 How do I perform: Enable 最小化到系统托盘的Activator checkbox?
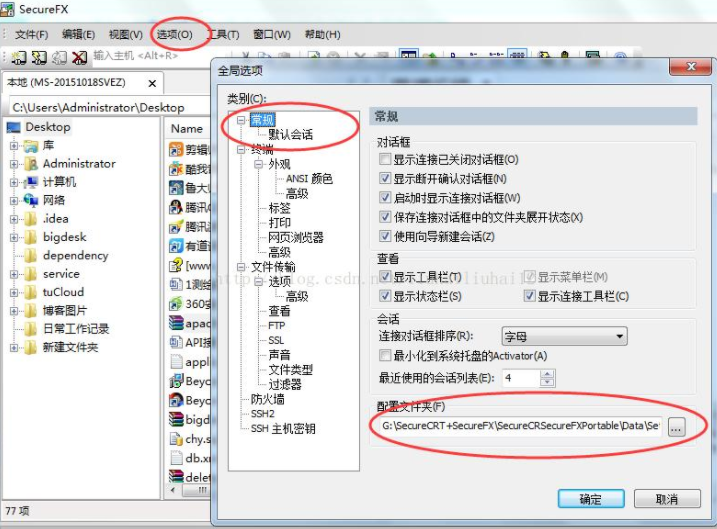385,355
